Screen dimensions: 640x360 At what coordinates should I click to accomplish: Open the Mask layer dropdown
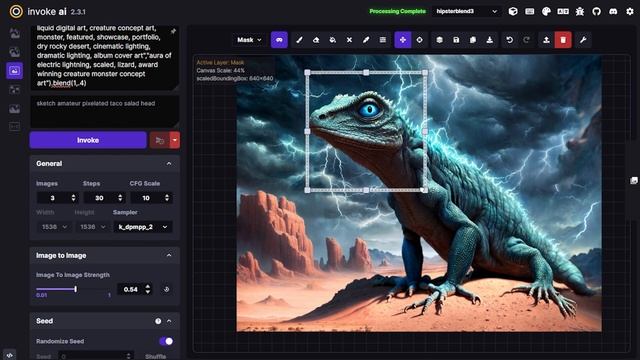(x=249, y=40)
